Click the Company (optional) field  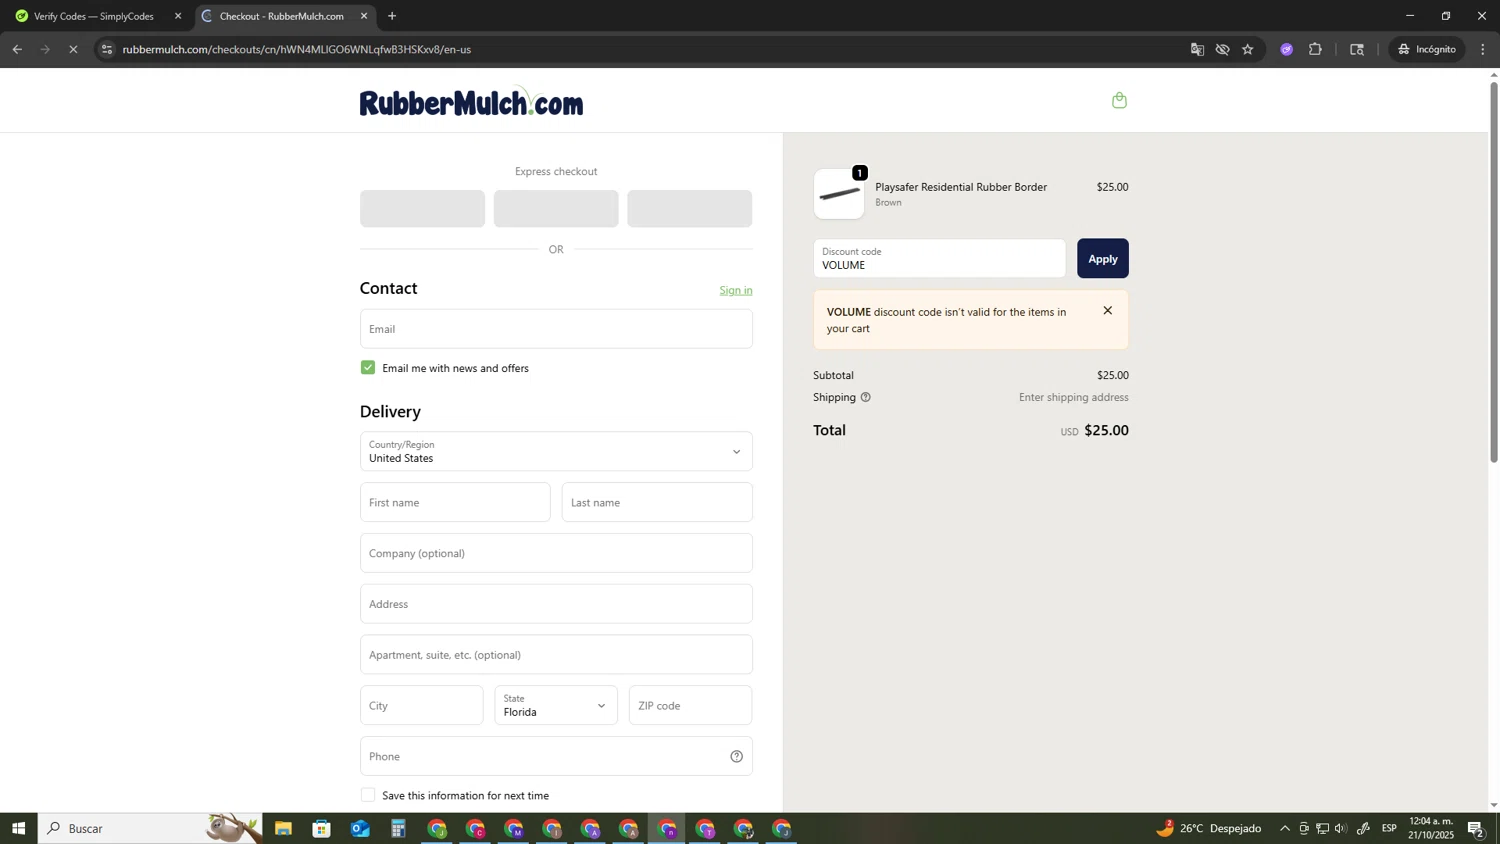pos(556,553)
